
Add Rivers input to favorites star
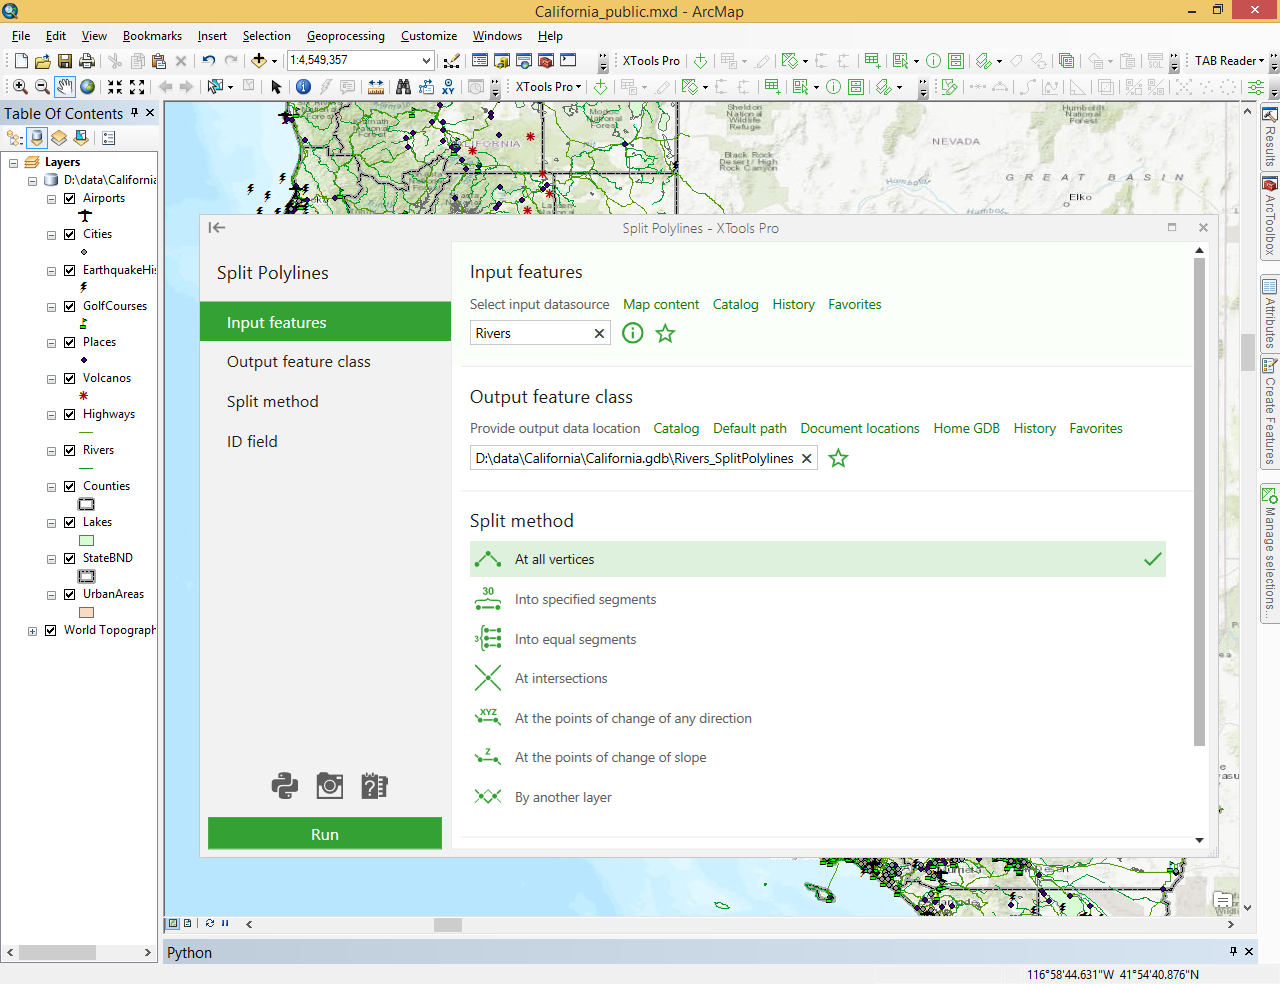[x=665, y=333]
